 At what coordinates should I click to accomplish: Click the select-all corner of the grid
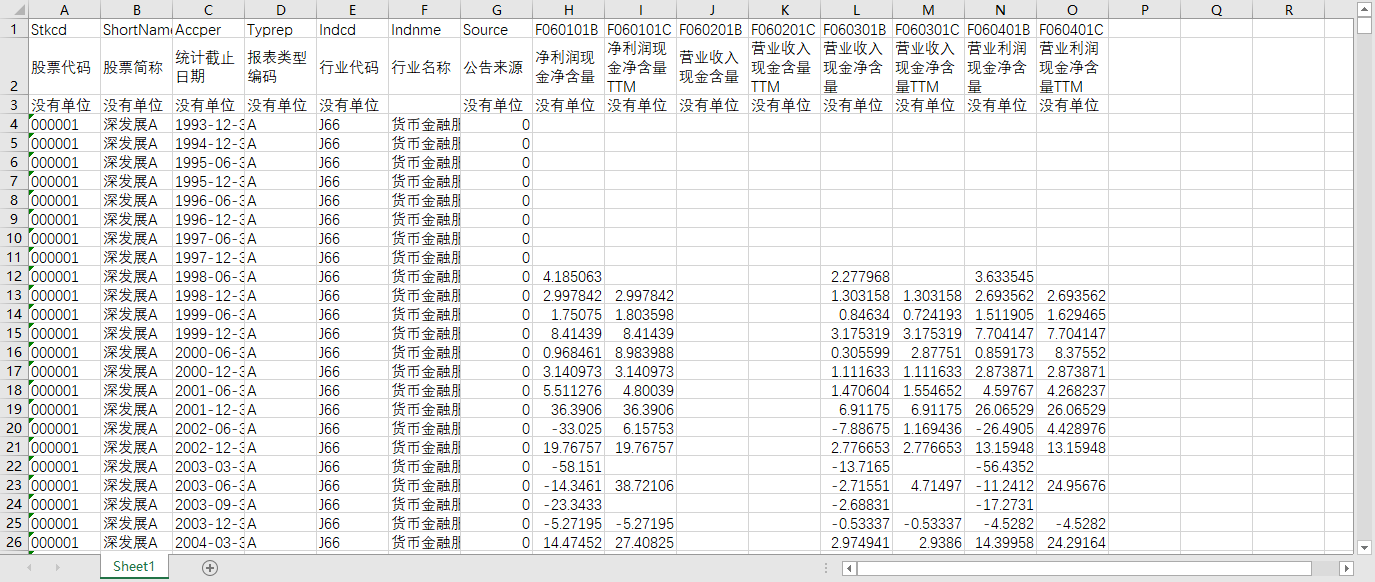(x=14, y=10)
